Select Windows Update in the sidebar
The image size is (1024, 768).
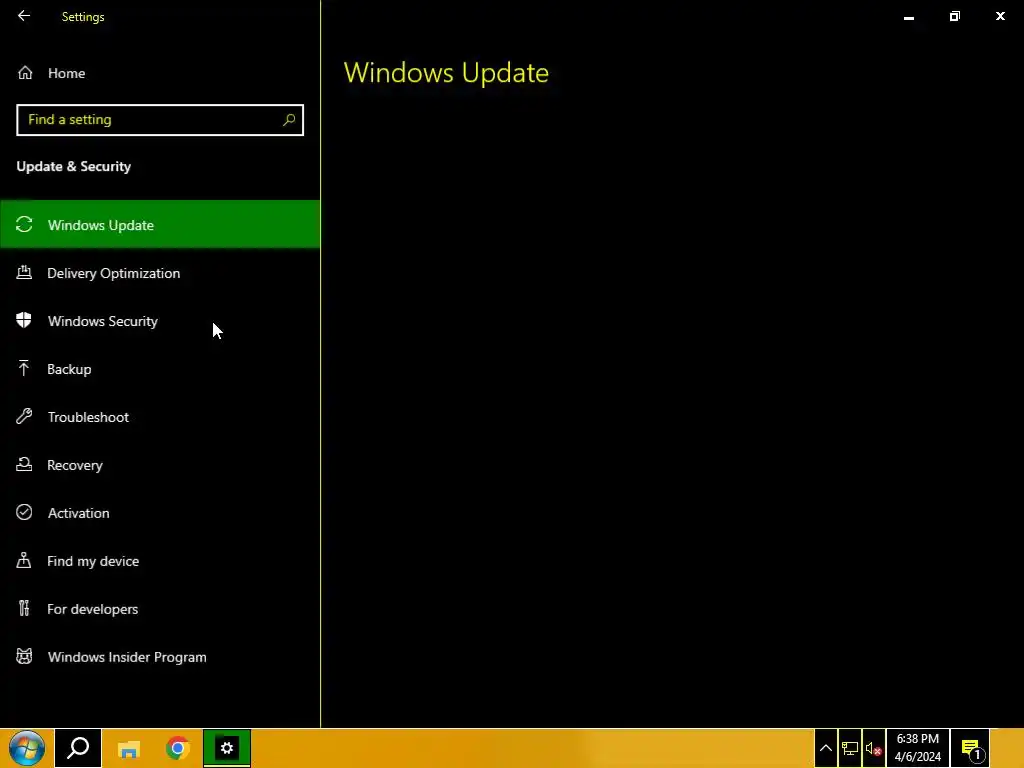point(160,225)
